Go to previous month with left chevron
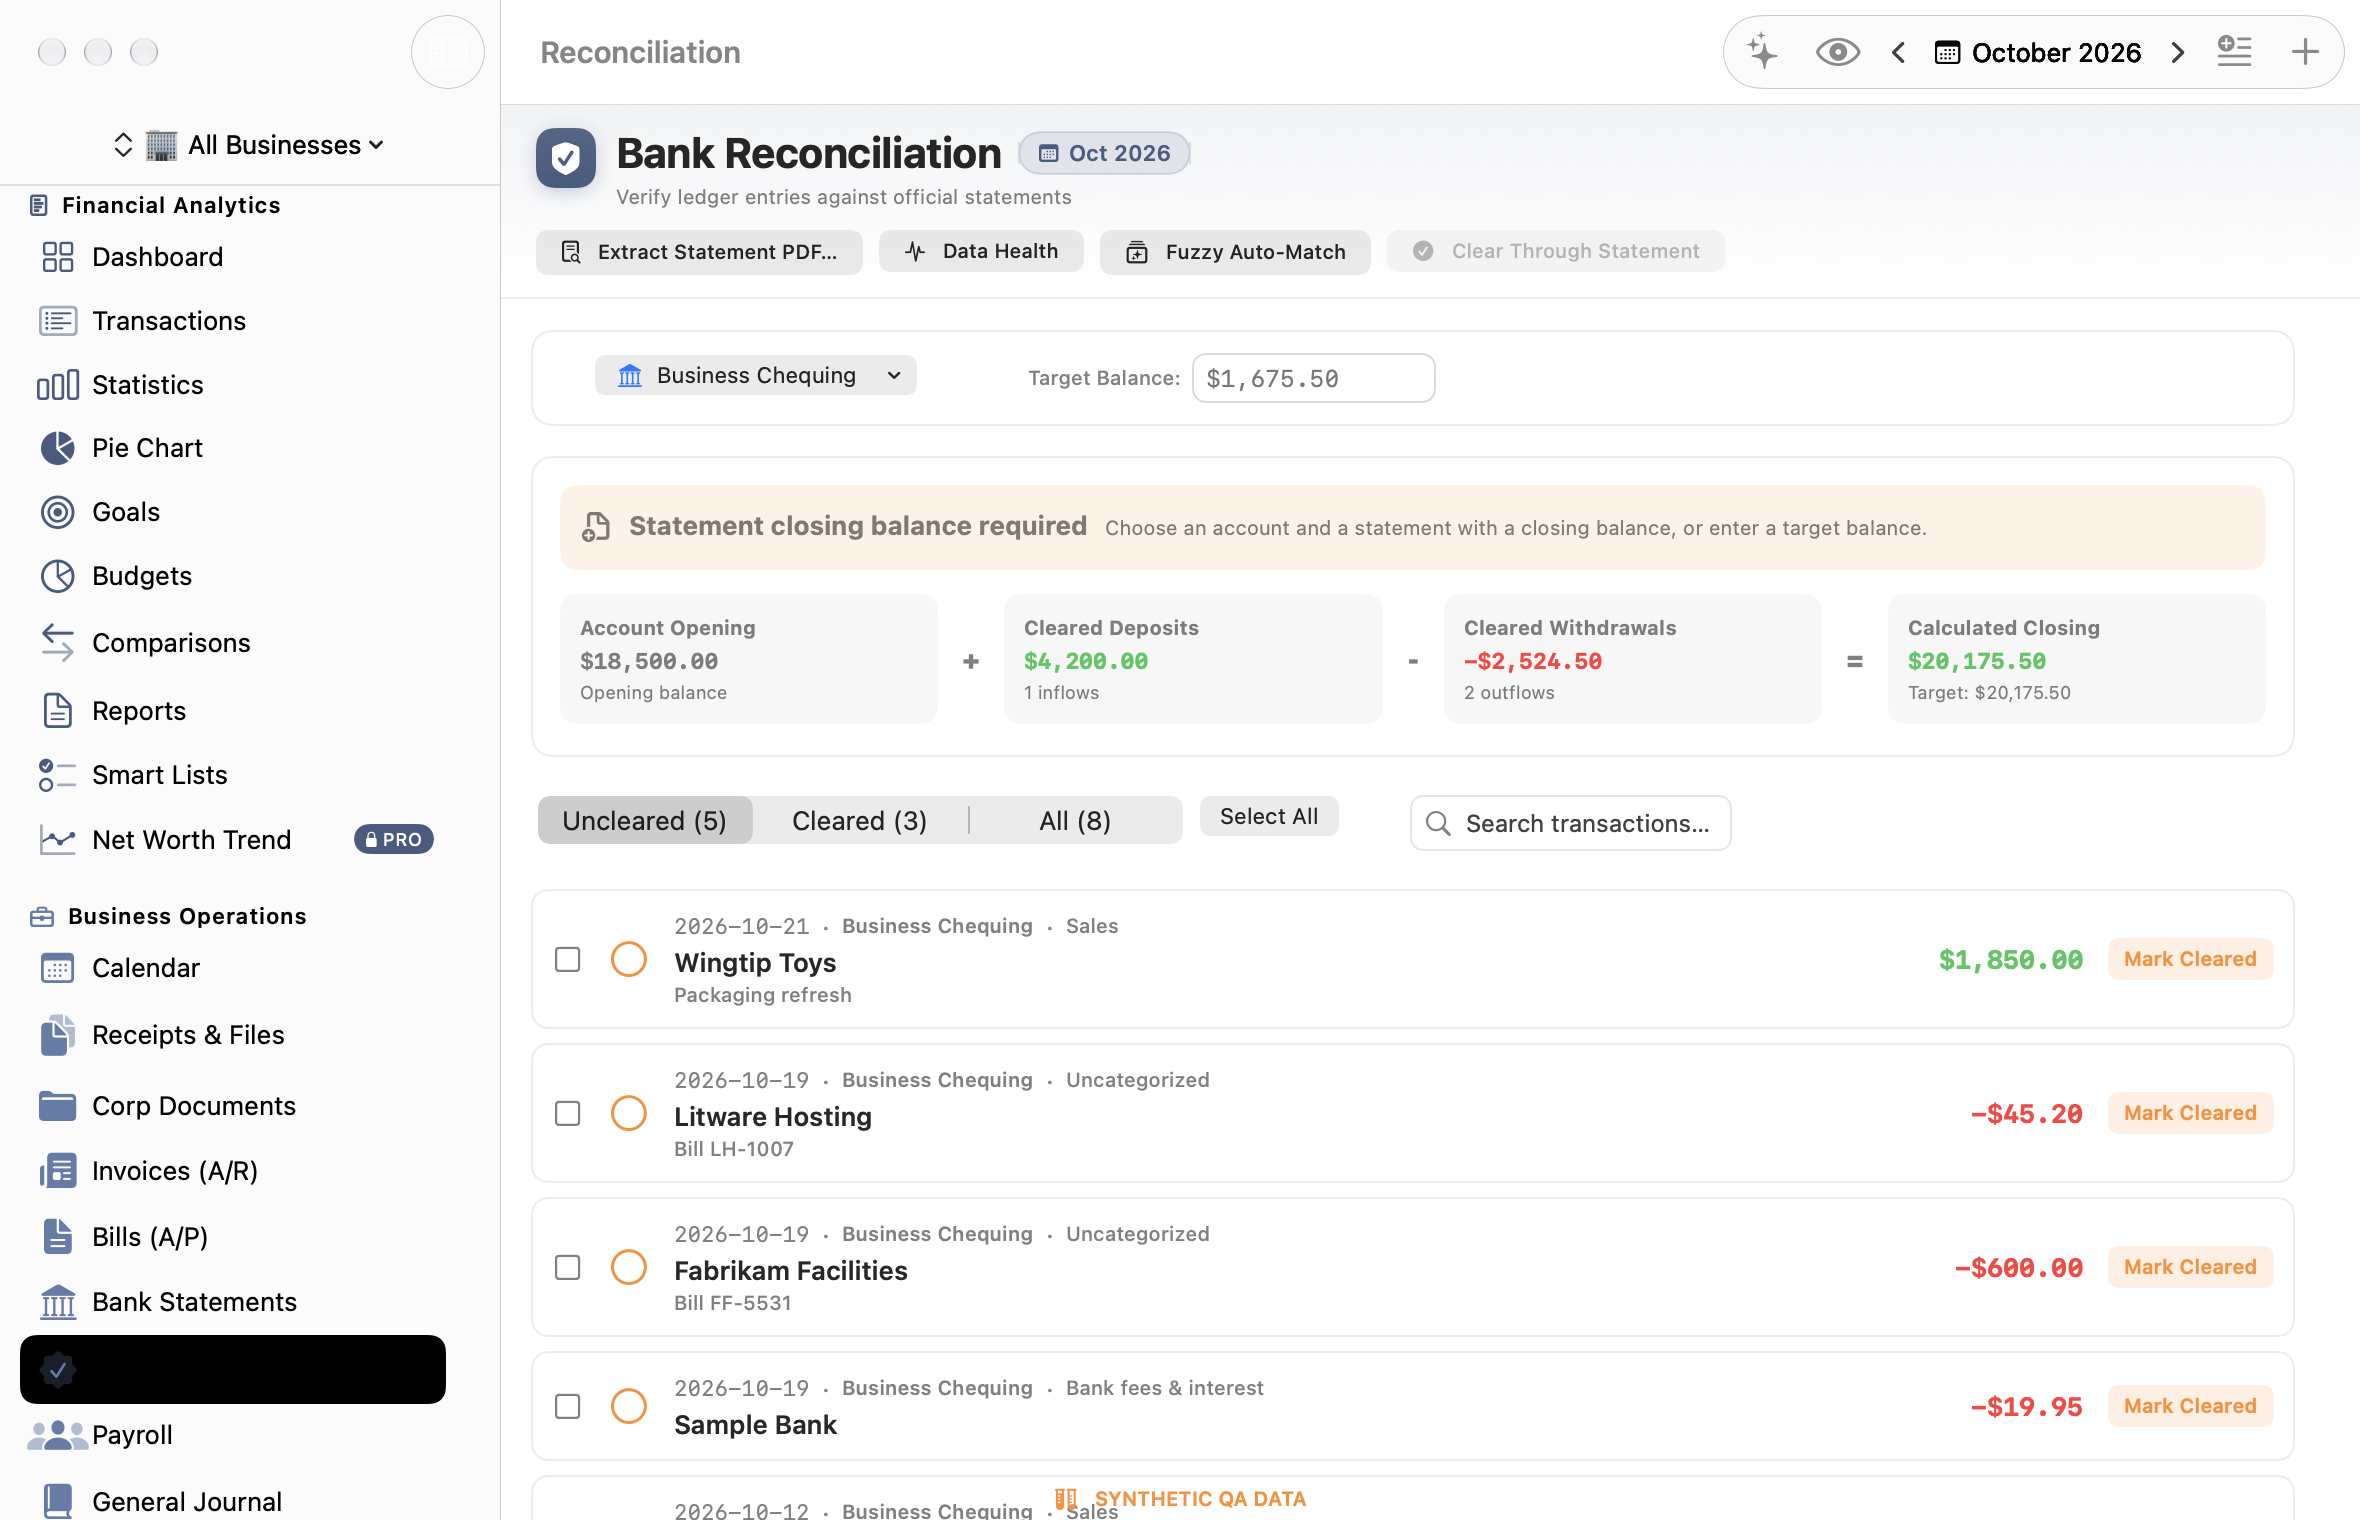The height and width of the screenshot is (1520, 2360). [1898, 52]
